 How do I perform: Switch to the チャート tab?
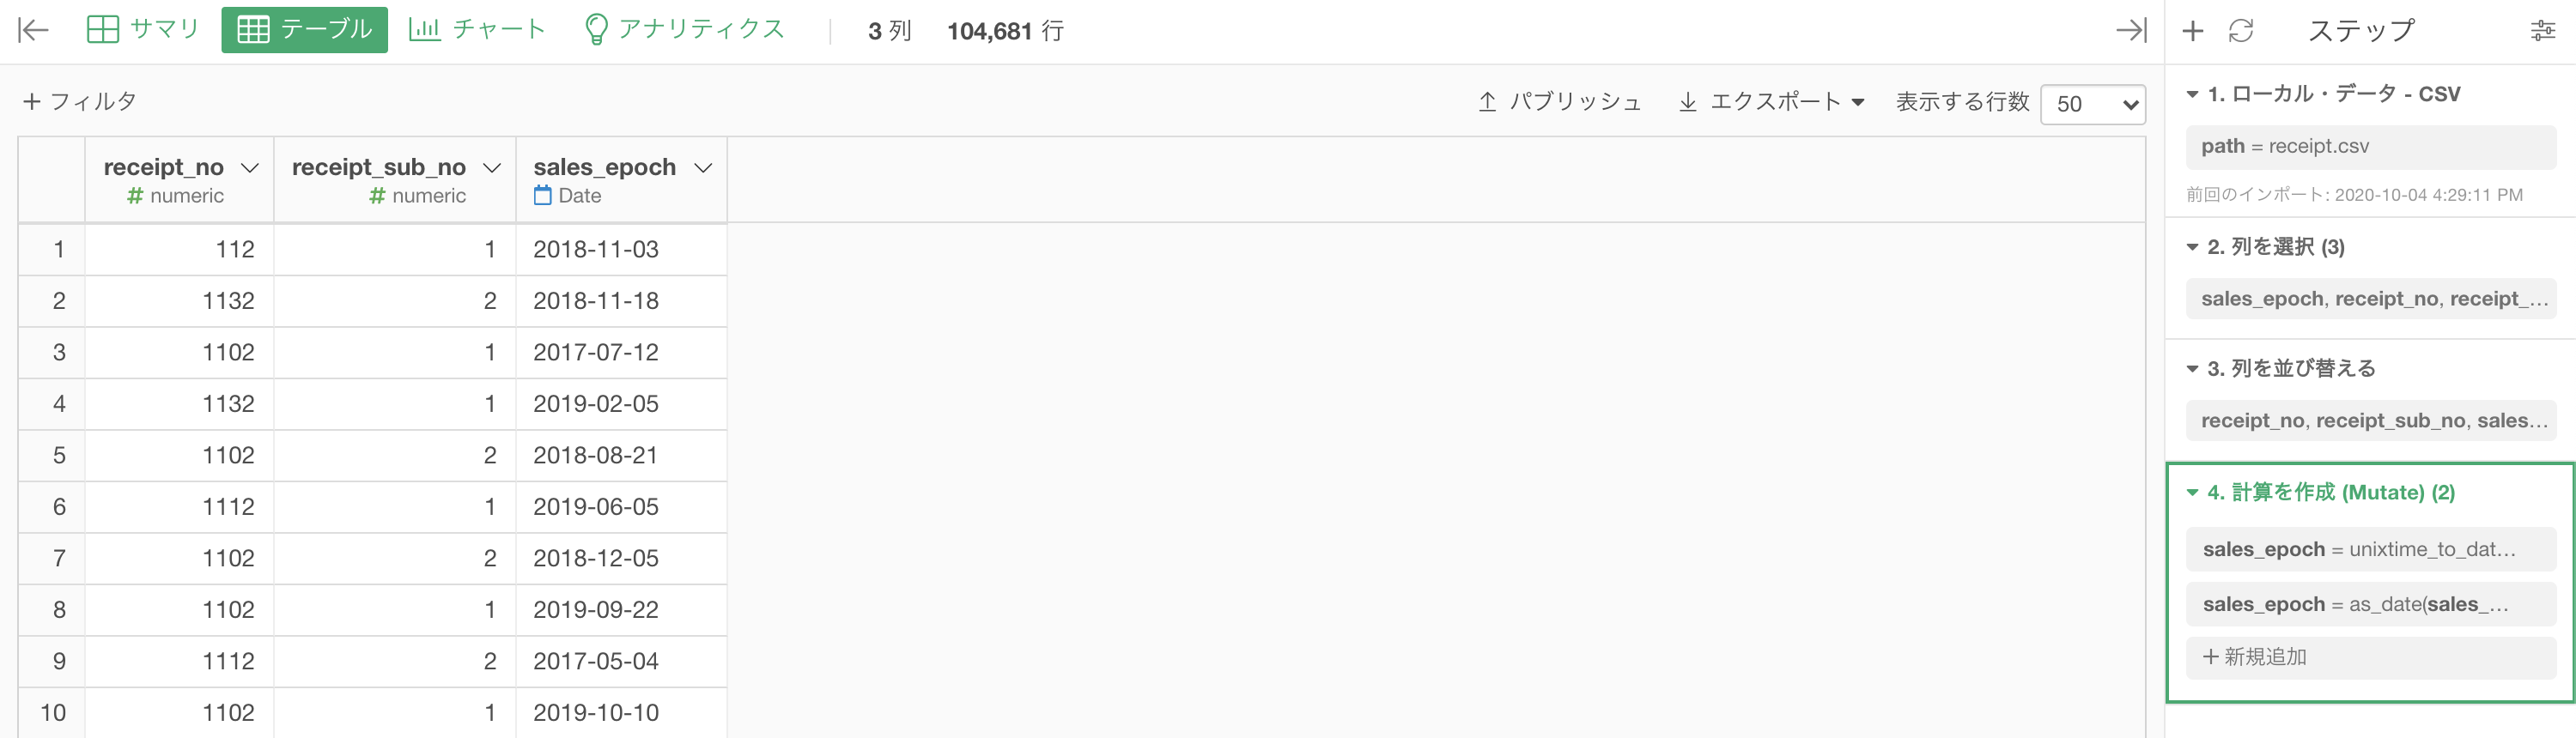tap(477, 29)
